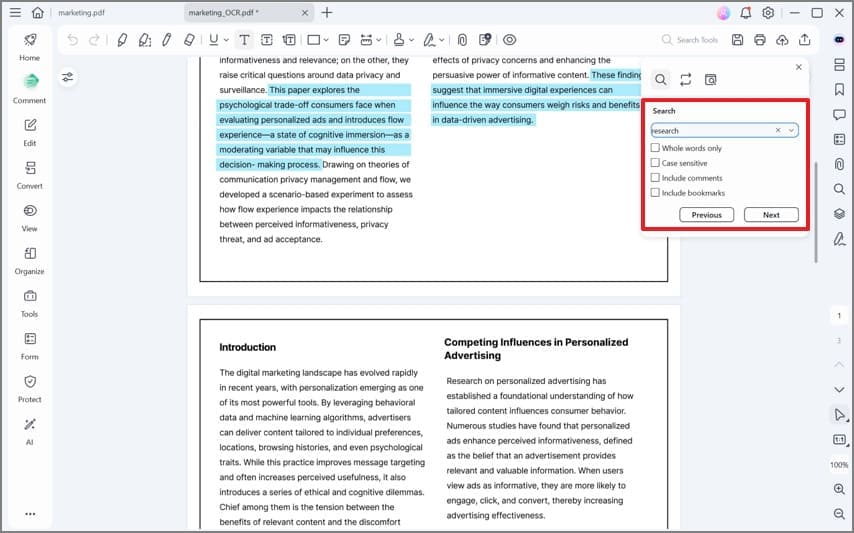The width and height of the screenshot is (854, 533).
Task: Share the document via export icon
Action: 804,40
